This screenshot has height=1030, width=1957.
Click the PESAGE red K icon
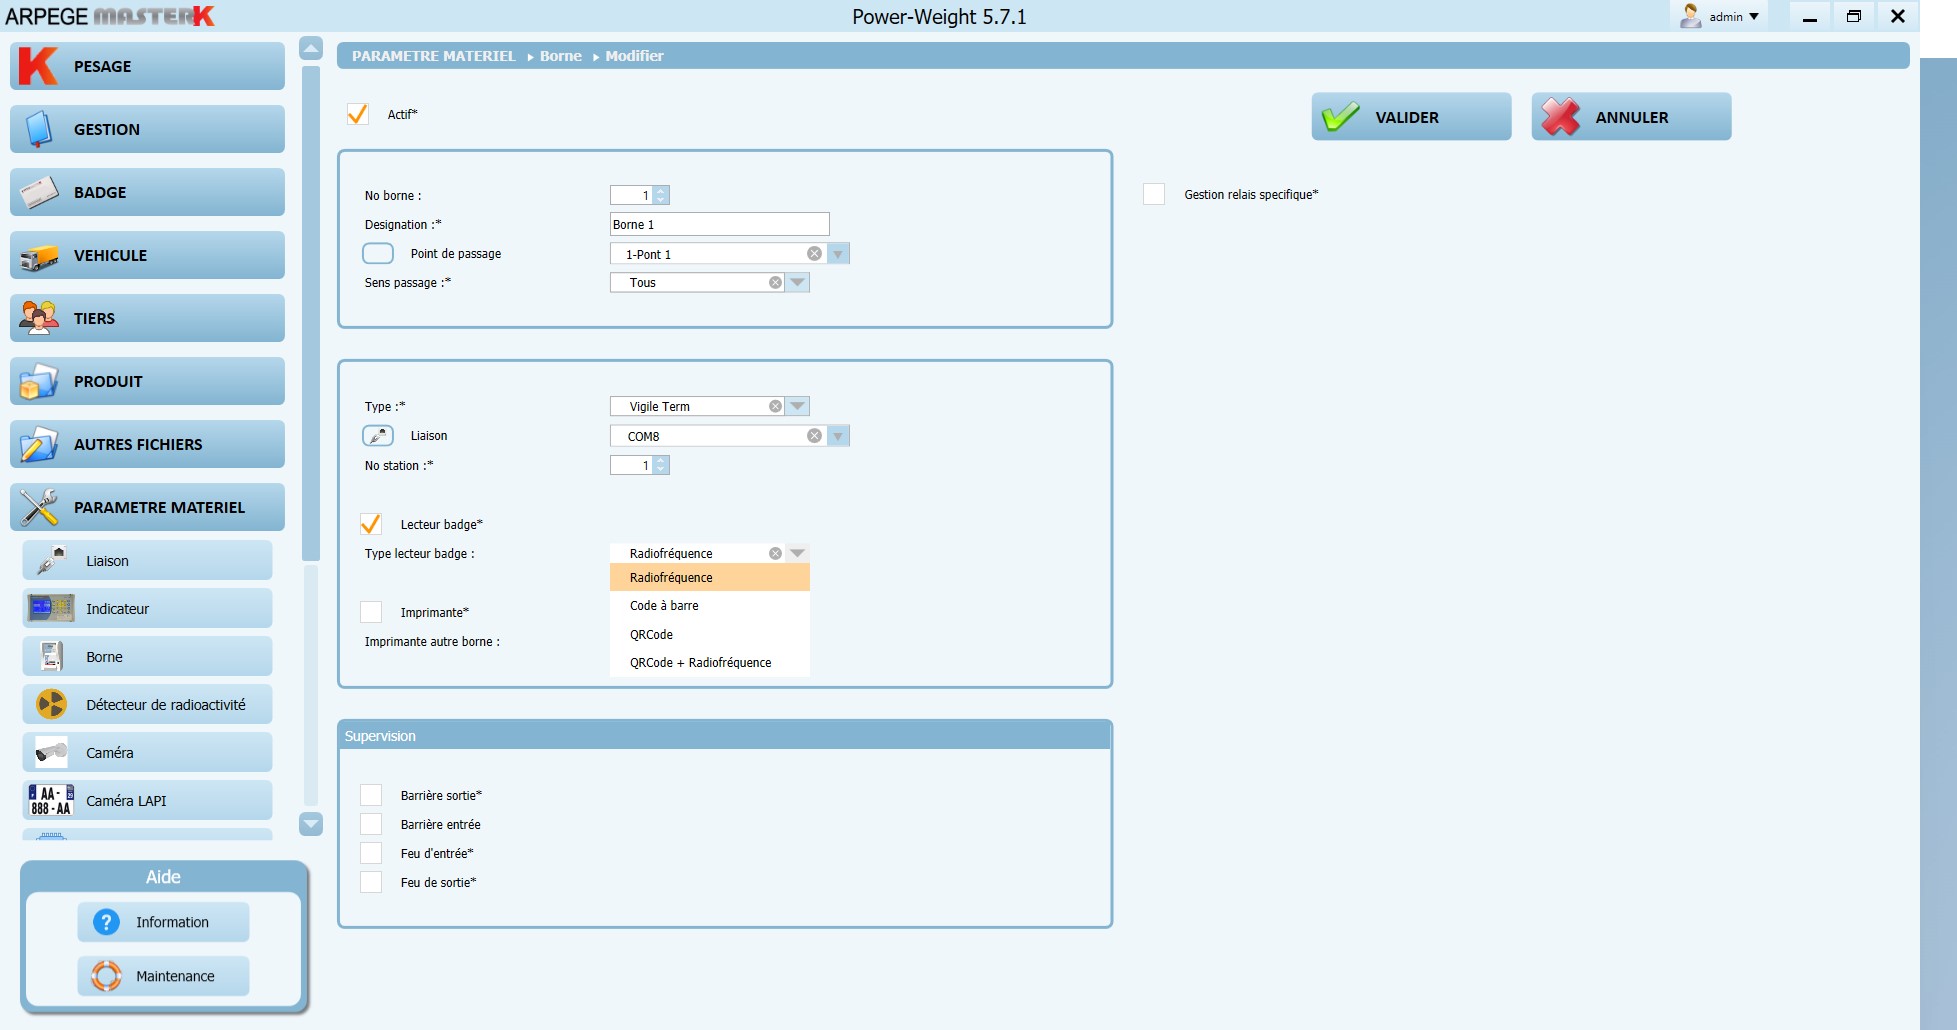pyautogui.click(x=38, y=66)
